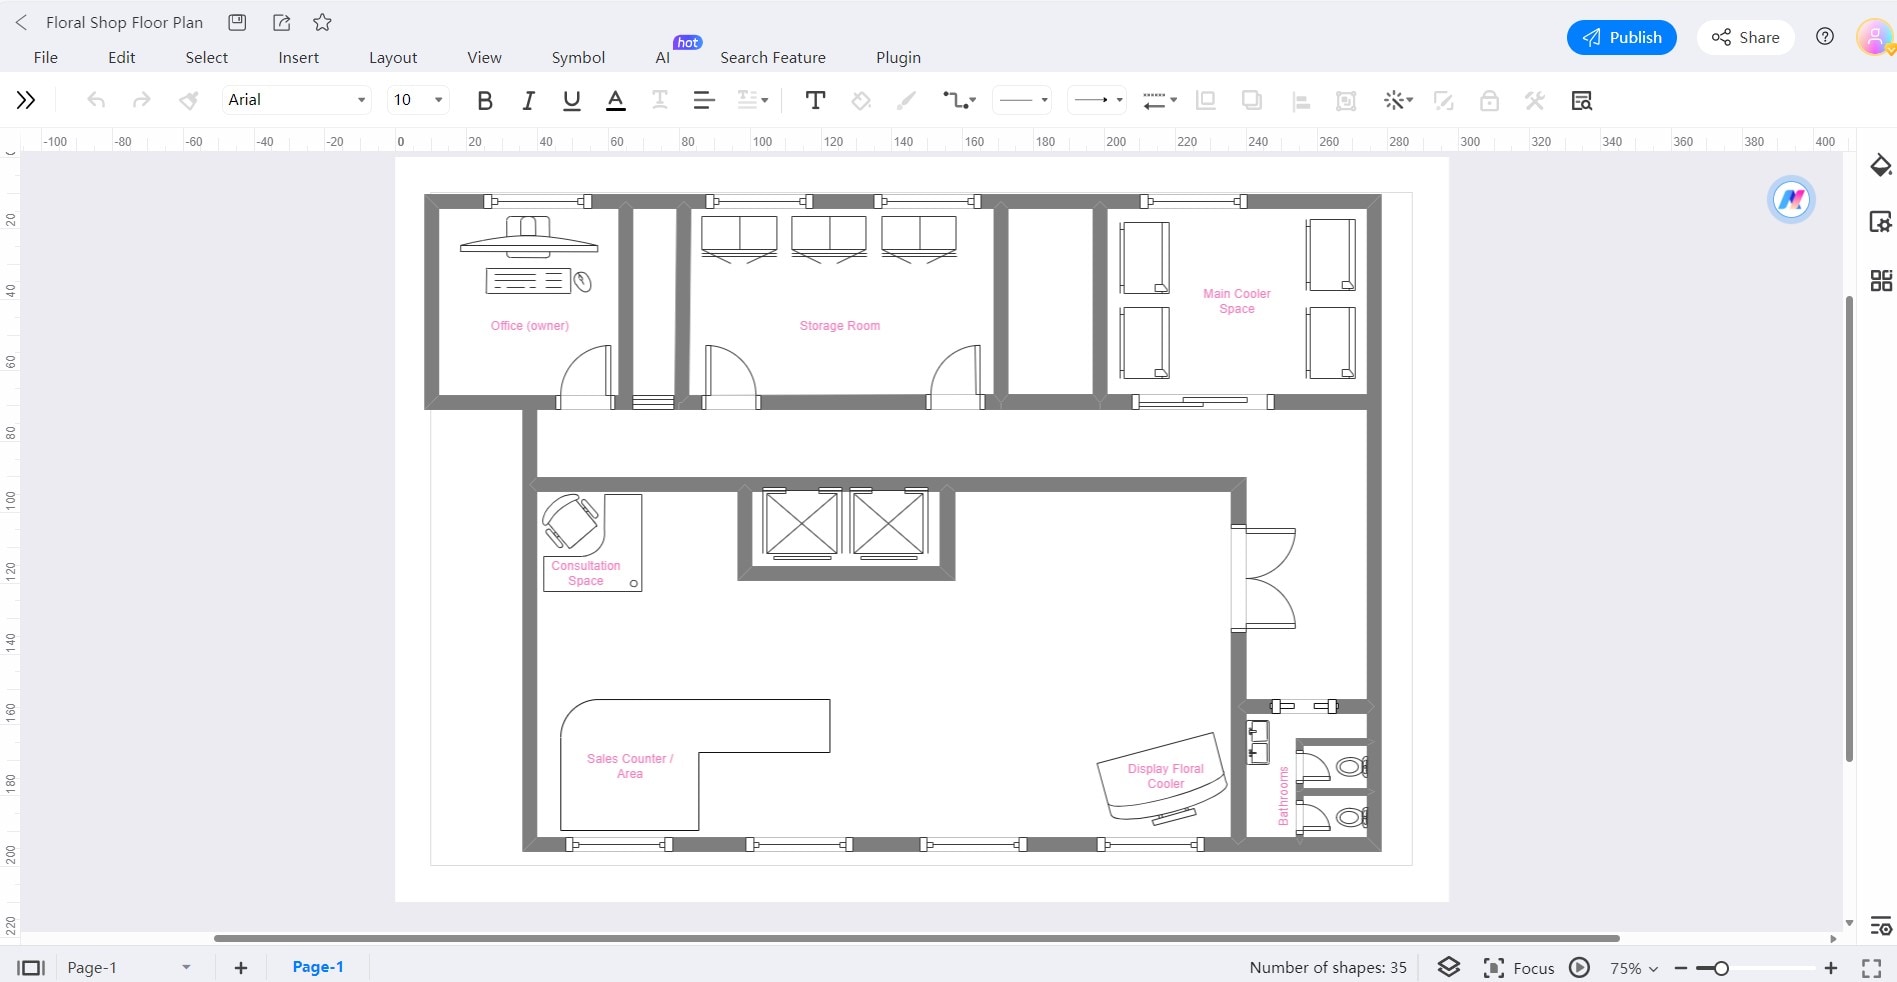
Task: Open the Edit menu
Action: coord(122,57)
